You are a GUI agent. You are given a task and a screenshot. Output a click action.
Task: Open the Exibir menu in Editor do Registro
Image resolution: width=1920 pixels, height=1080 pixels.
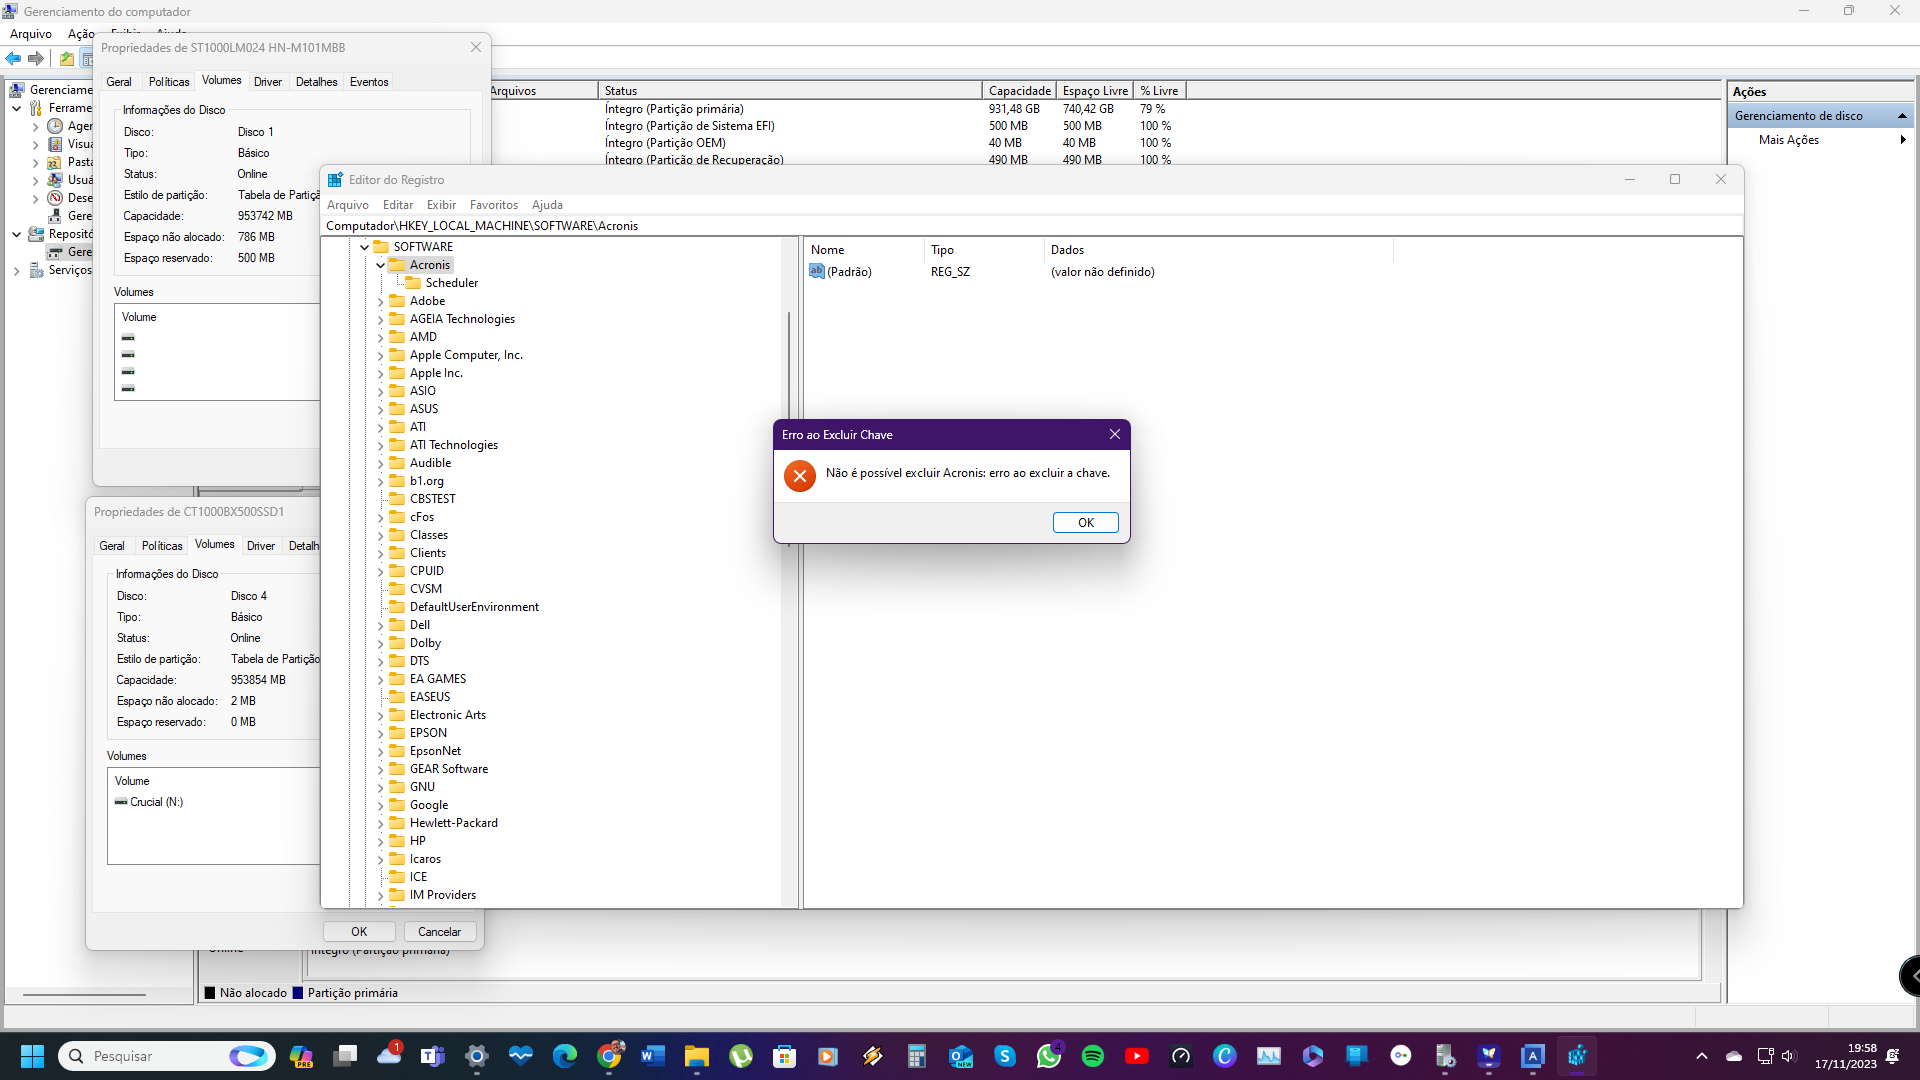click(x=441, y=205)
